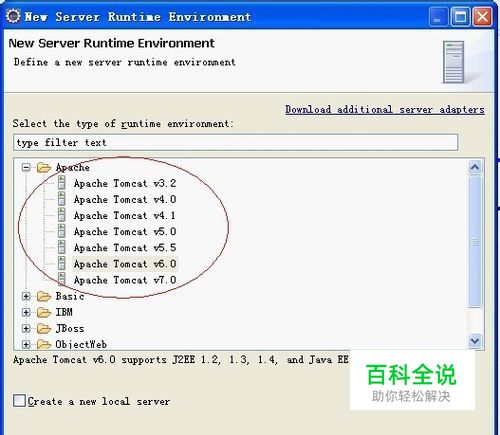Click the Apache Tomcat v4.1 server icon
The height and width of the screenshot is (435, 500).
click(x=62, y=215)
